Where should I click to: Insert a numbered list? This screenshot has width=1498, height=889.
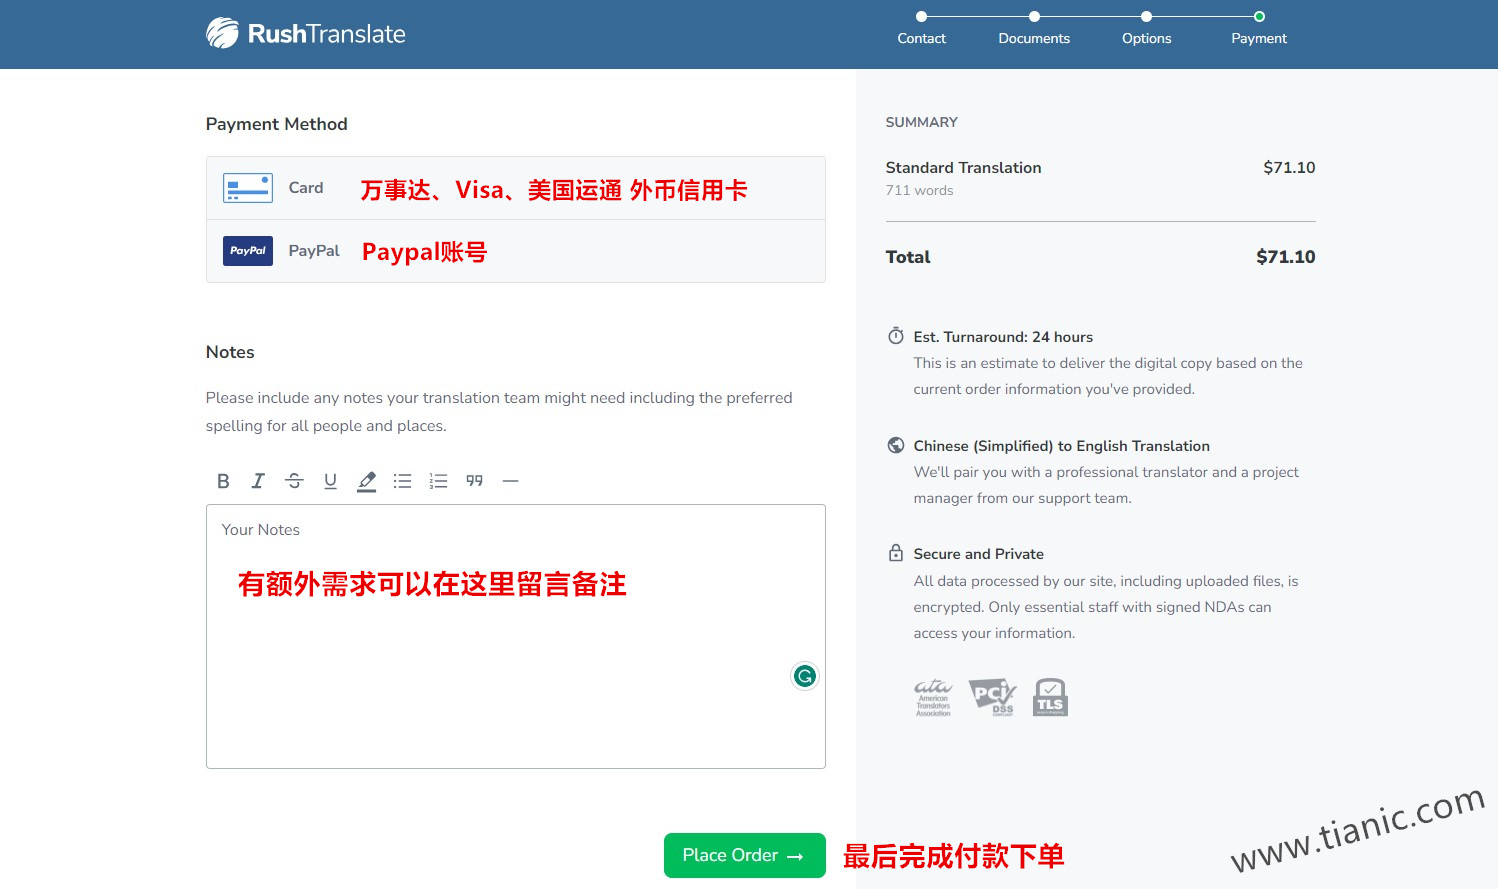438,481
